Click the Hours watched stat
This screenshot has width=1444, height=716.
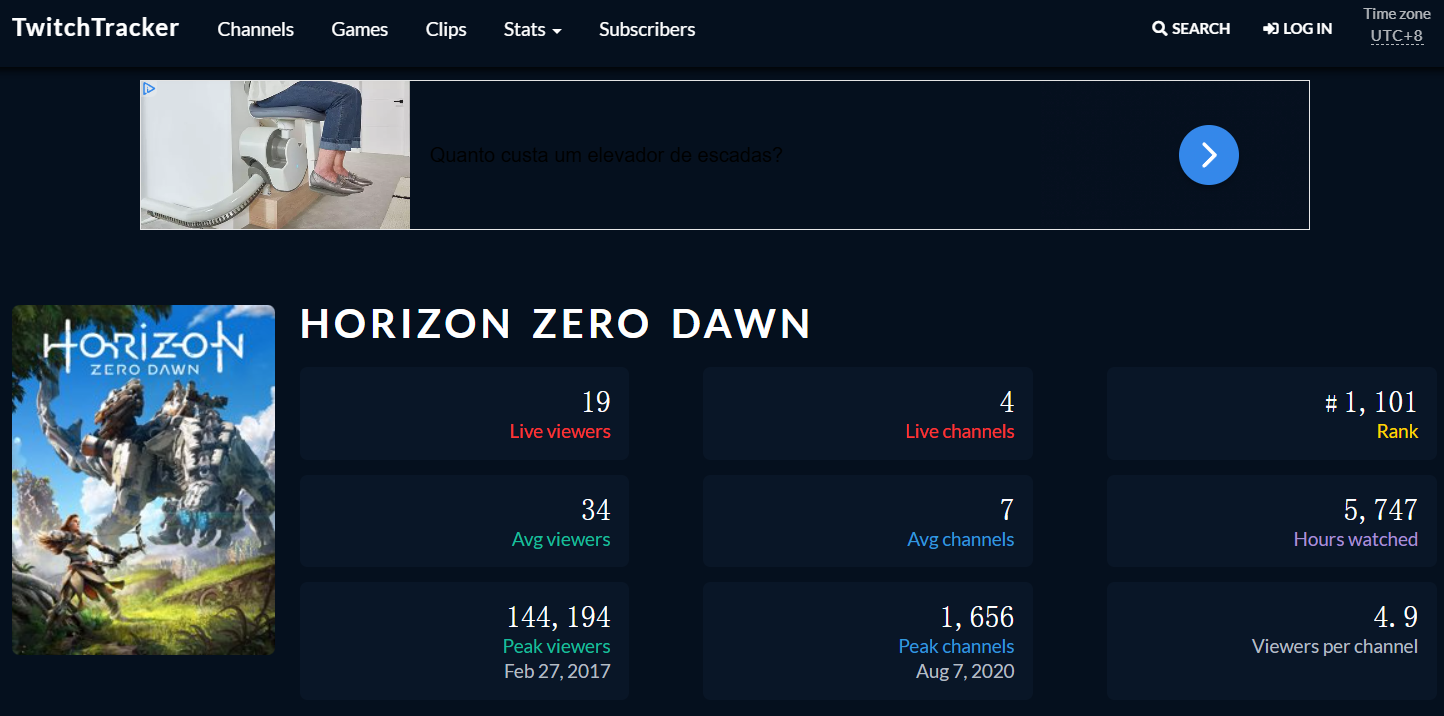click(1271, 521)
